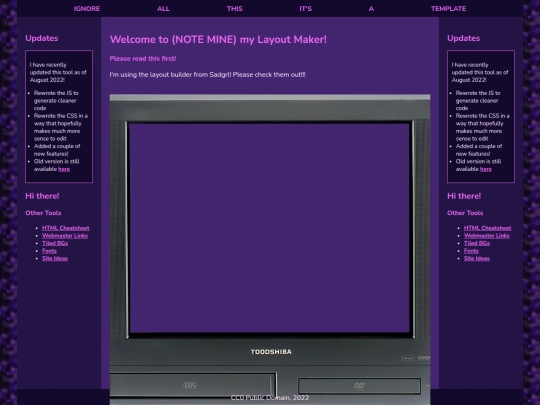Follow the 'here' link in right Updates box
The height and width of the screenshot is (405, 540).
(x=486, y=169)
